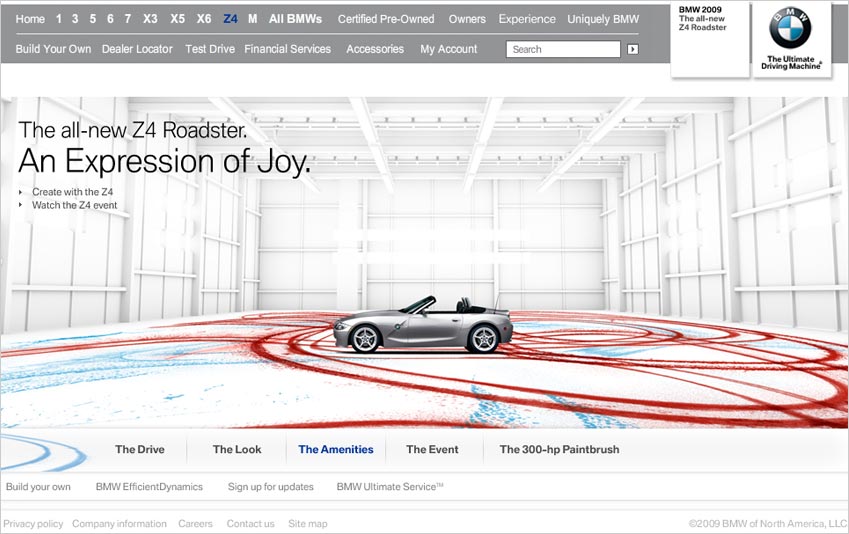This screenshot has width=849, height=534.
Task: Click Build your own in the footer
Action: [x=38, y=486]
